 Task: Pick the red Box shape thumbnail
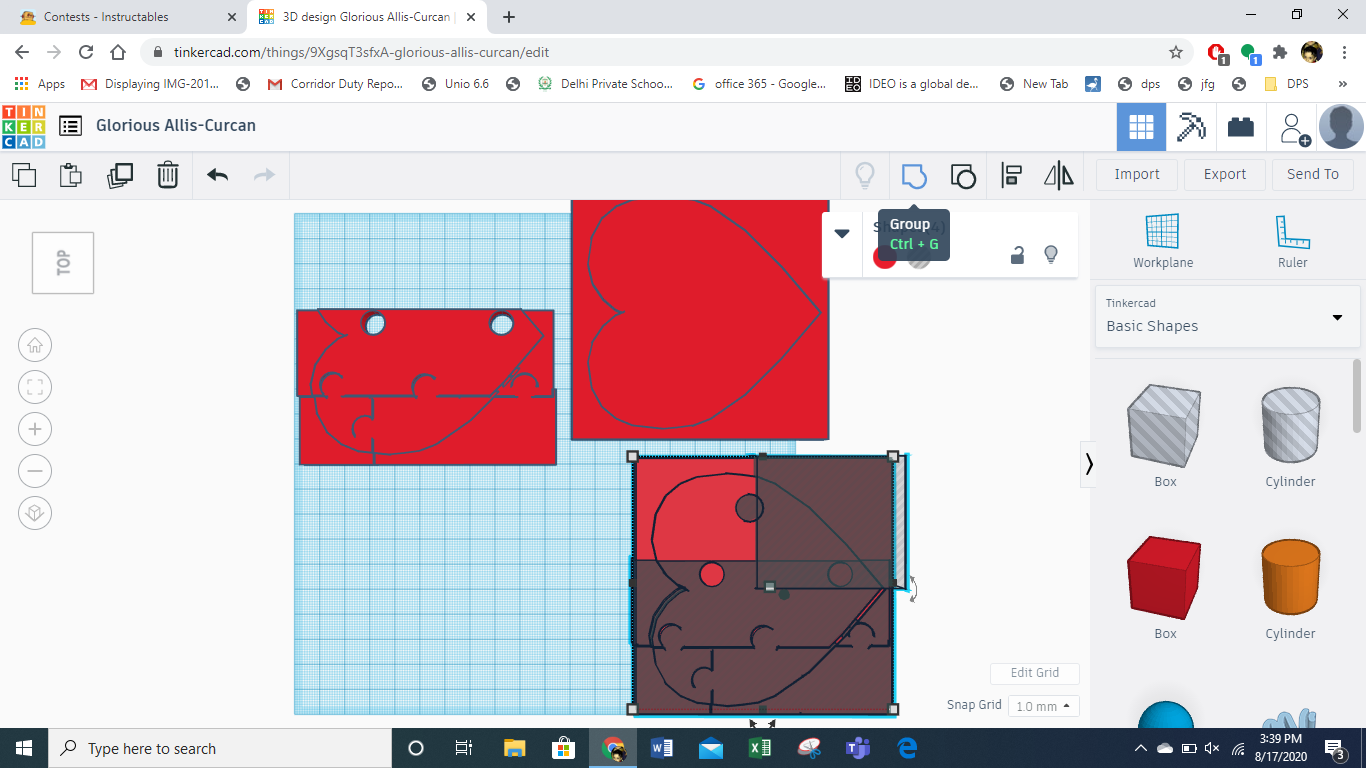tap(1165, 577)
